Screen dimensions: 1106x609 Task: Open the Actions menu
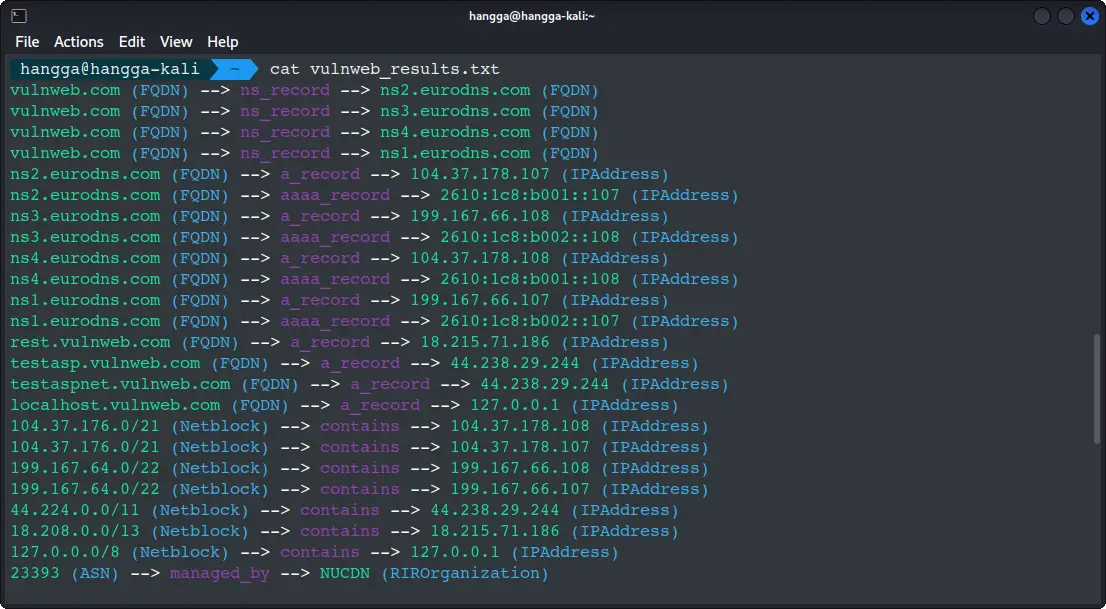78,42
